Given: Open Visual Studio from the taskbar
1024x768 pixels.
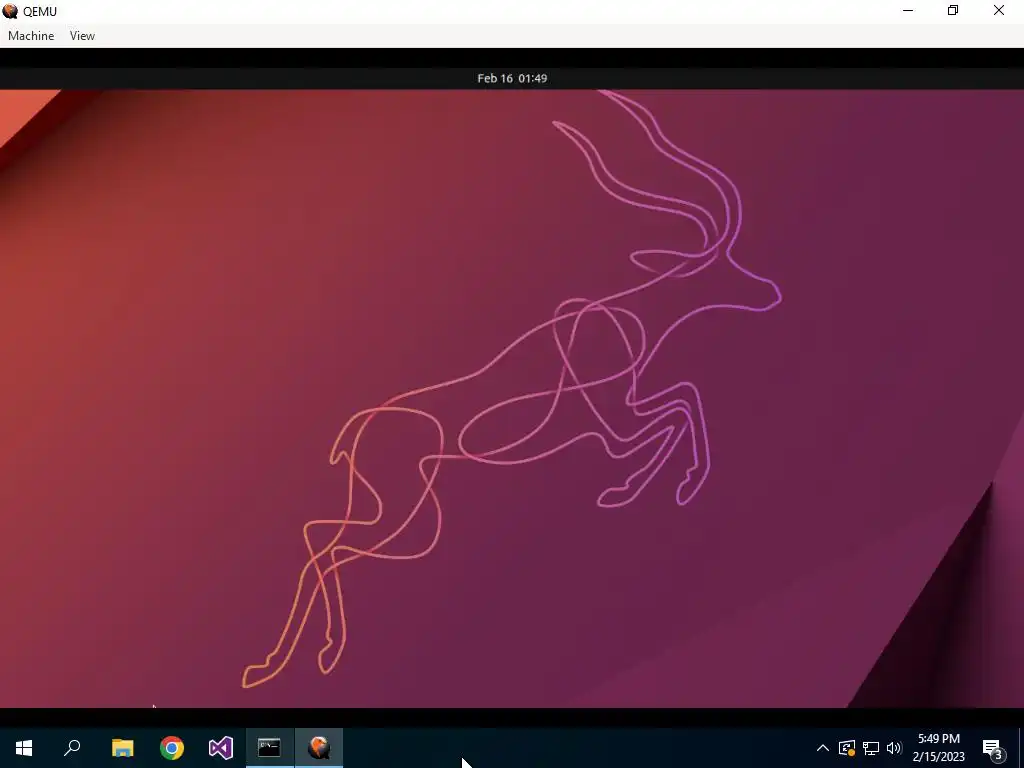Looking at the screenshot, I should (221, 748).
